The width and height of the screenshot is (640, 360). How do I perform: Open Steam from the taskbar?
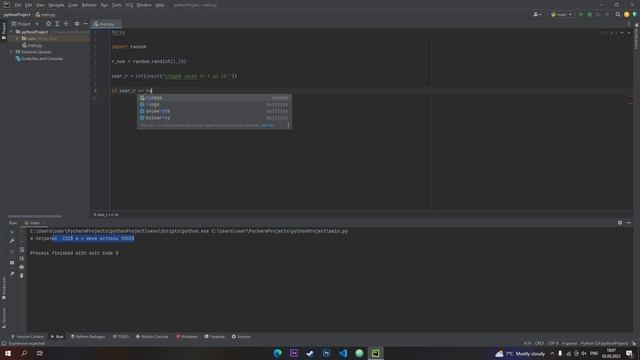coord(310,353)
